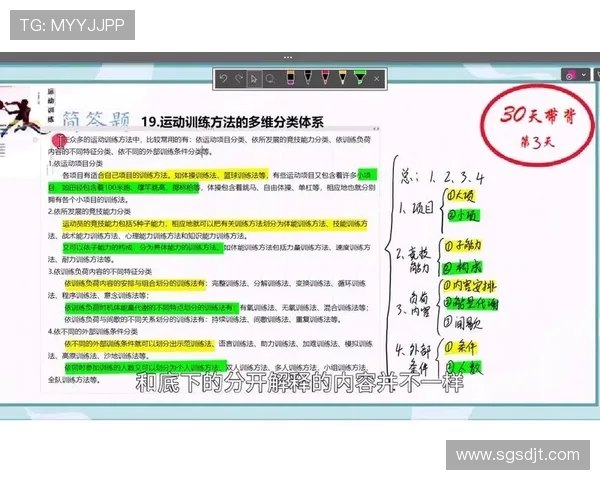Expand the dropdown next to recording icon
The height and width of the screenshot is (480, 600).
pos(584,75)
